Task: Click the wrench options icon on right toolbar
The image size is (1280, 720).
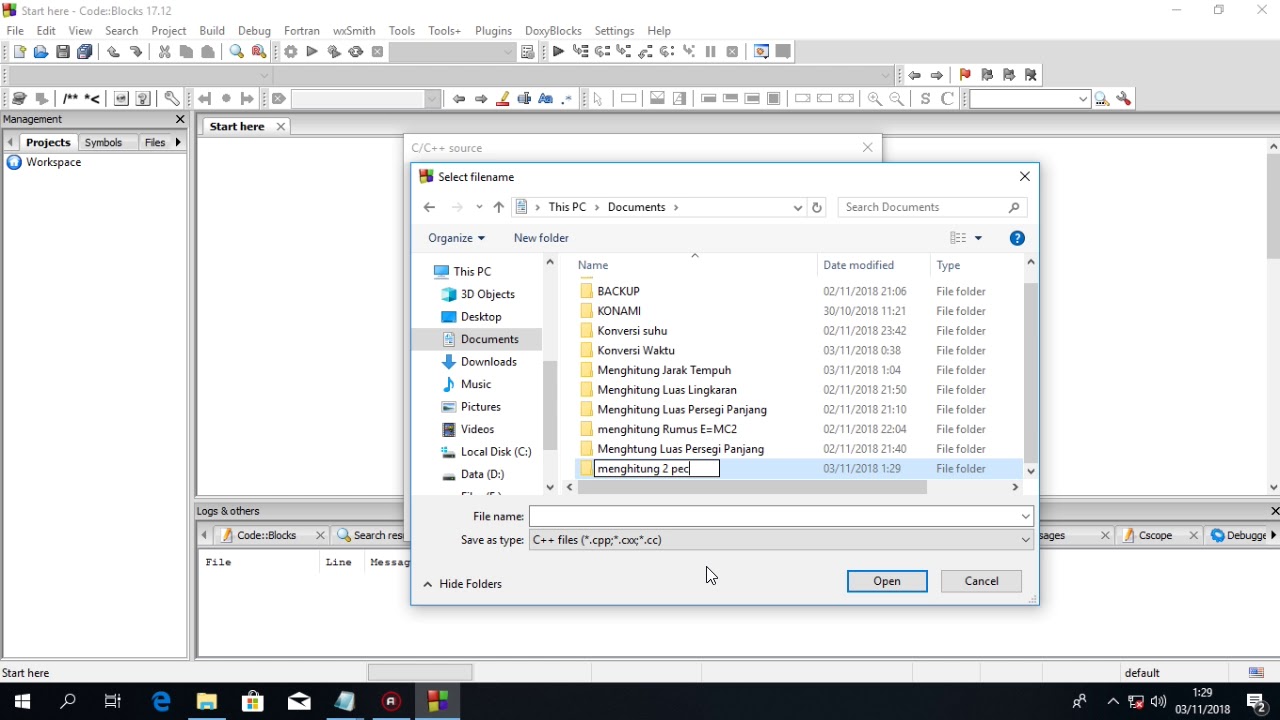Action: (x=1124, y=99)
